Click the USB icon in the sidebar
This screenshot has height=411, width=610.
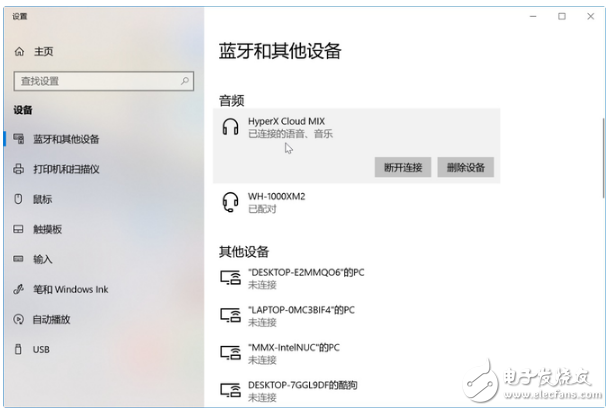click(18, 349)
